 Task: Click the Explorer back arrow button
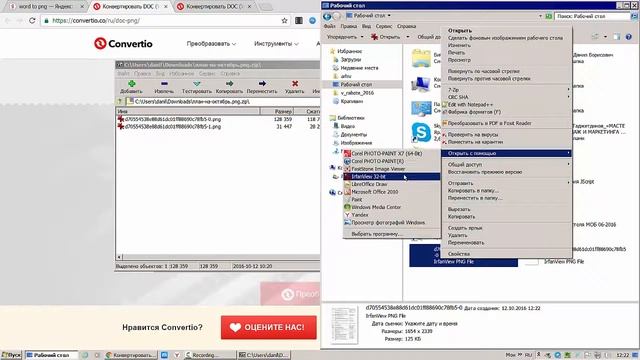click(327, 16)
